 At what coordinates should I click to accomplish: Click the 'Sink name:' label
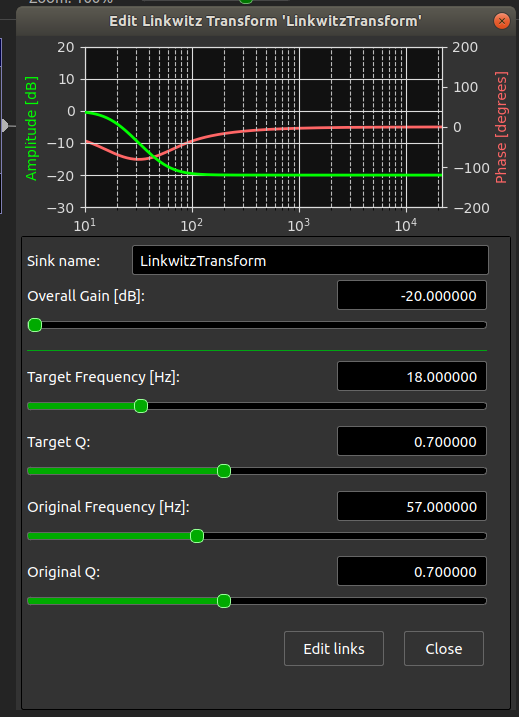click(64, 261)
